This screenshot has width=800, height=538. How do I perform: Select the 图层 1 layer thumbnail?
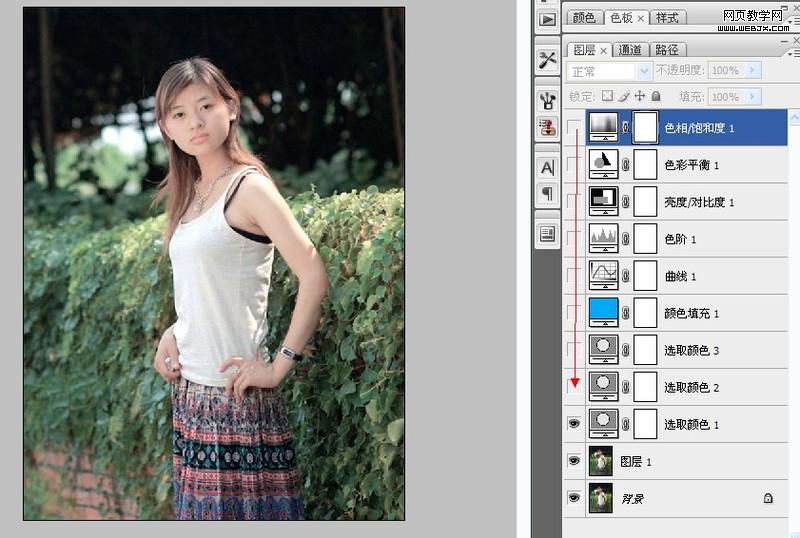click(x=601, y=460)
